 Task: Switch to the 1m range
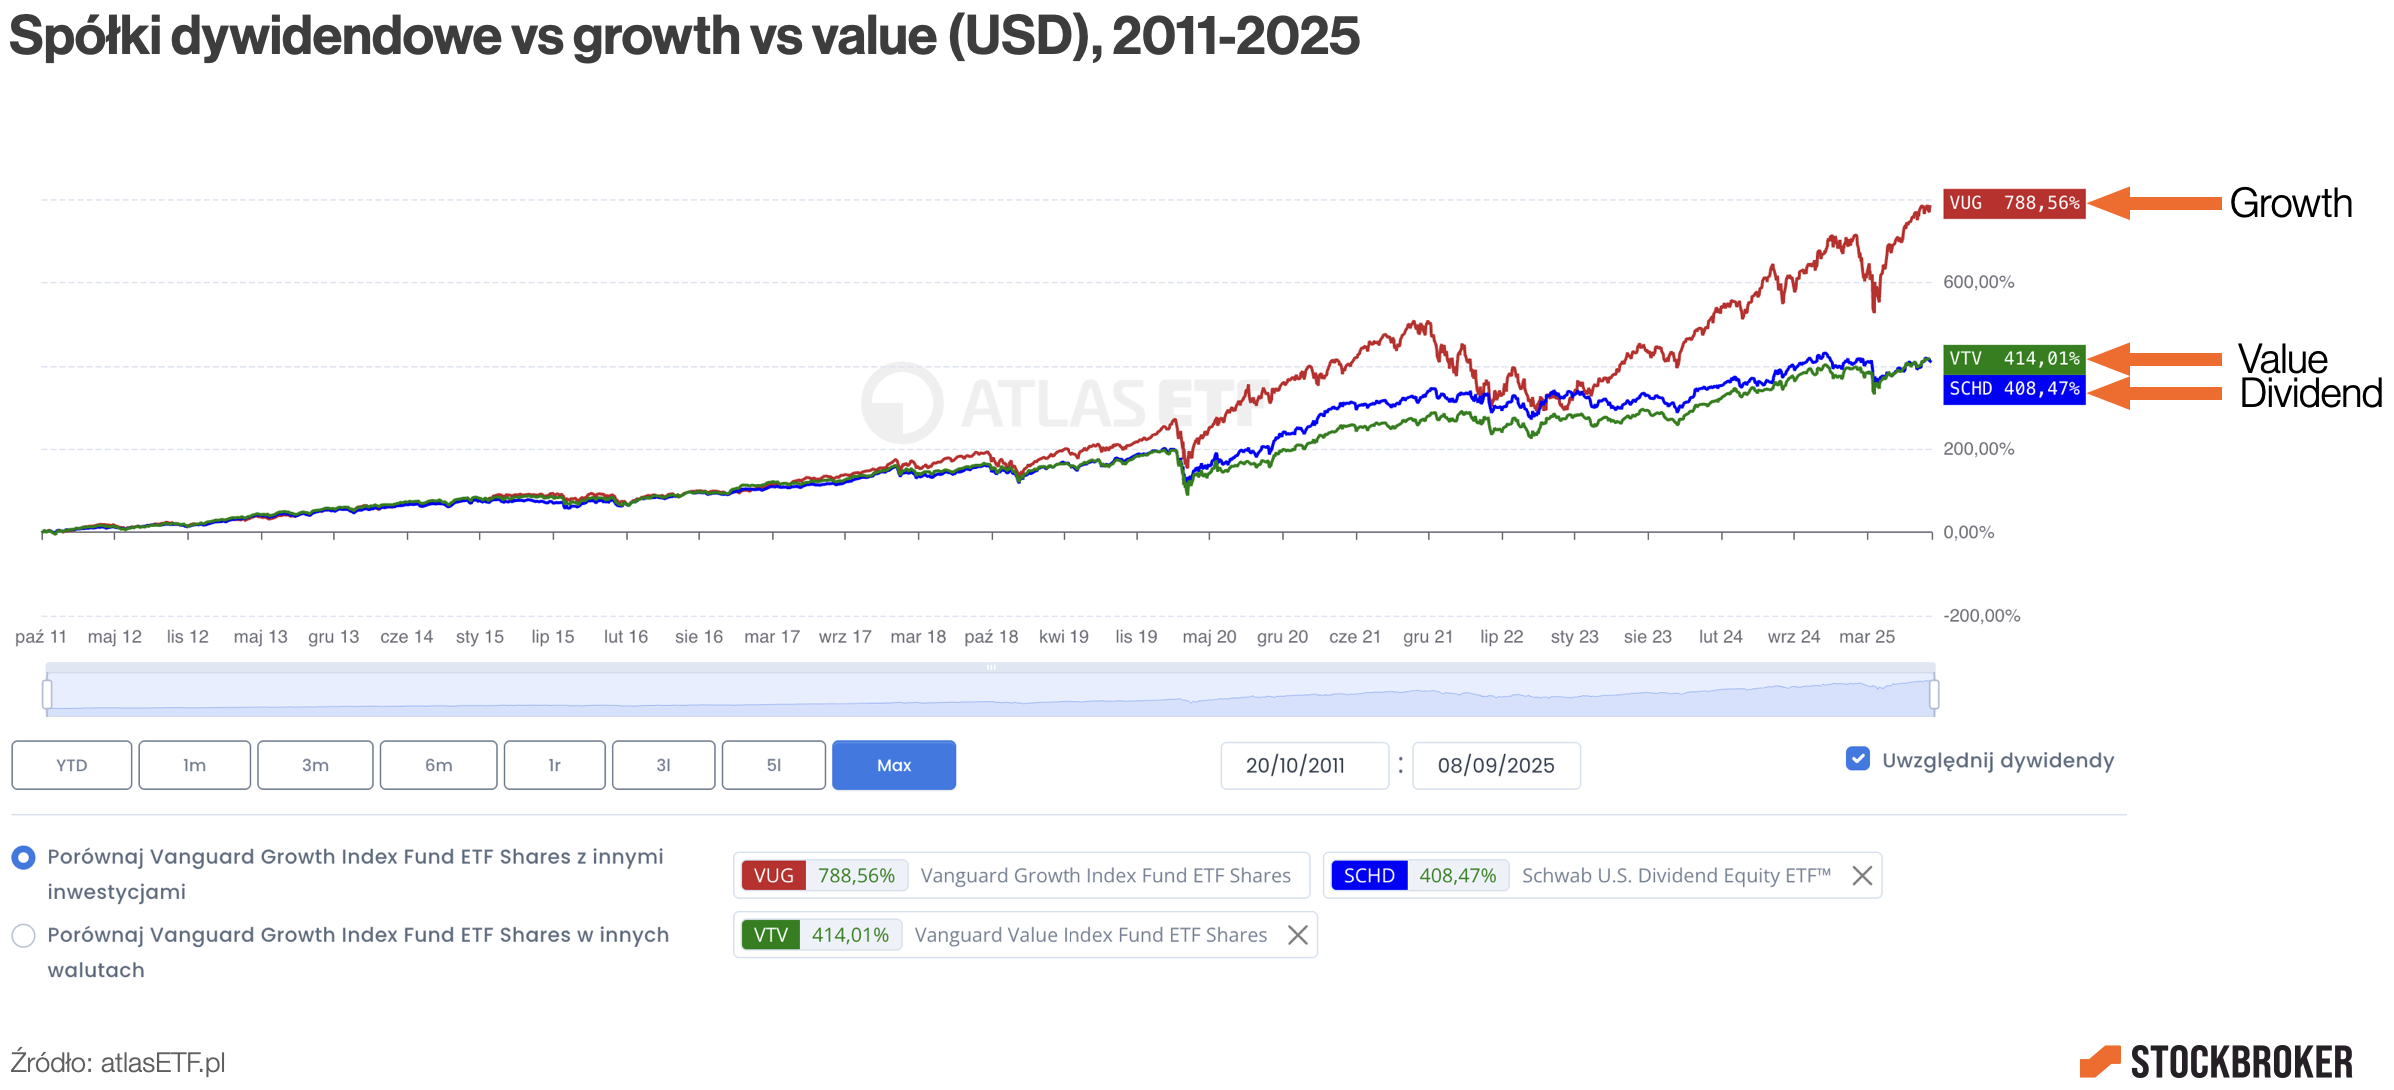coord(194,765)
